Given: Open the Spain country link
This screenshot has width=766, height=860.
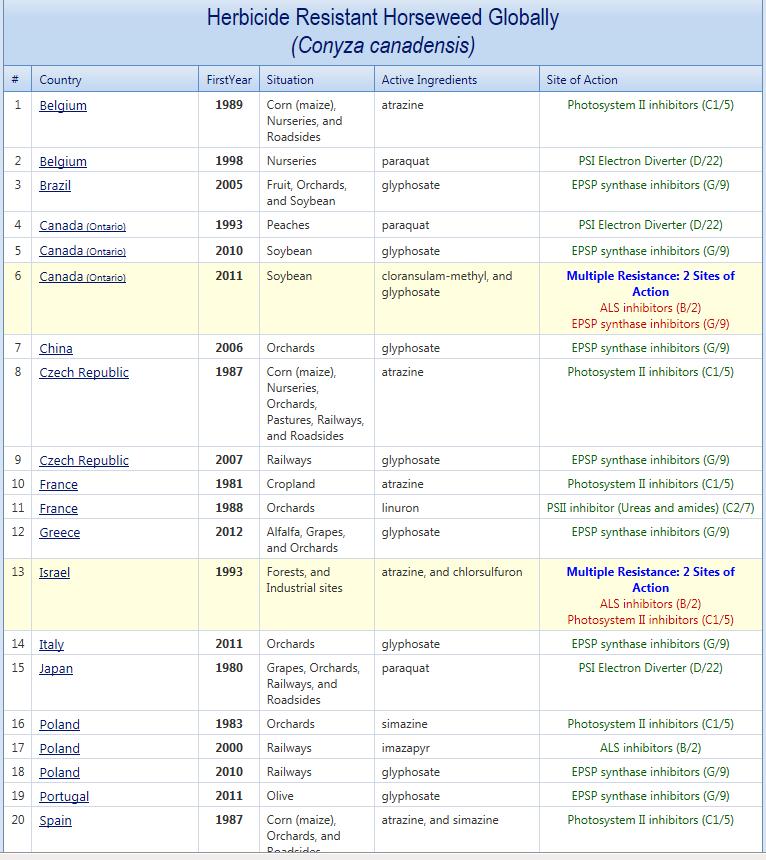Looking at the screenshot, I should [55, 821].
